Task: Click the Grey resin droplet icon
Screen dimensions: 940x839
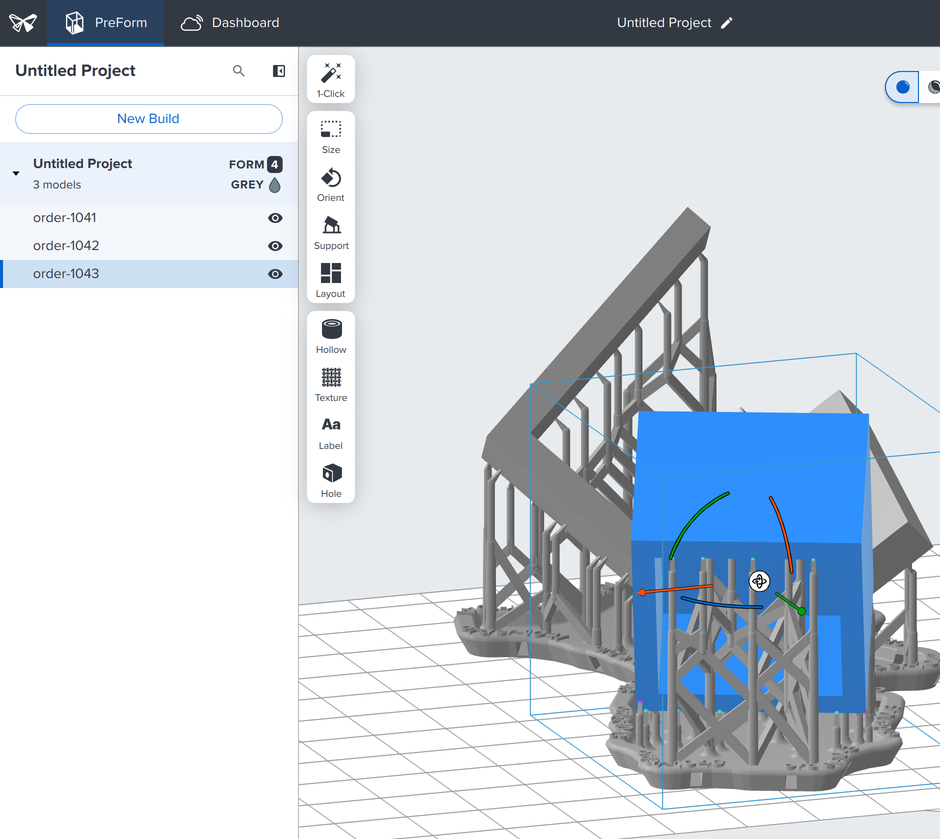Action: pyautogui.click(x=275, y=185)
